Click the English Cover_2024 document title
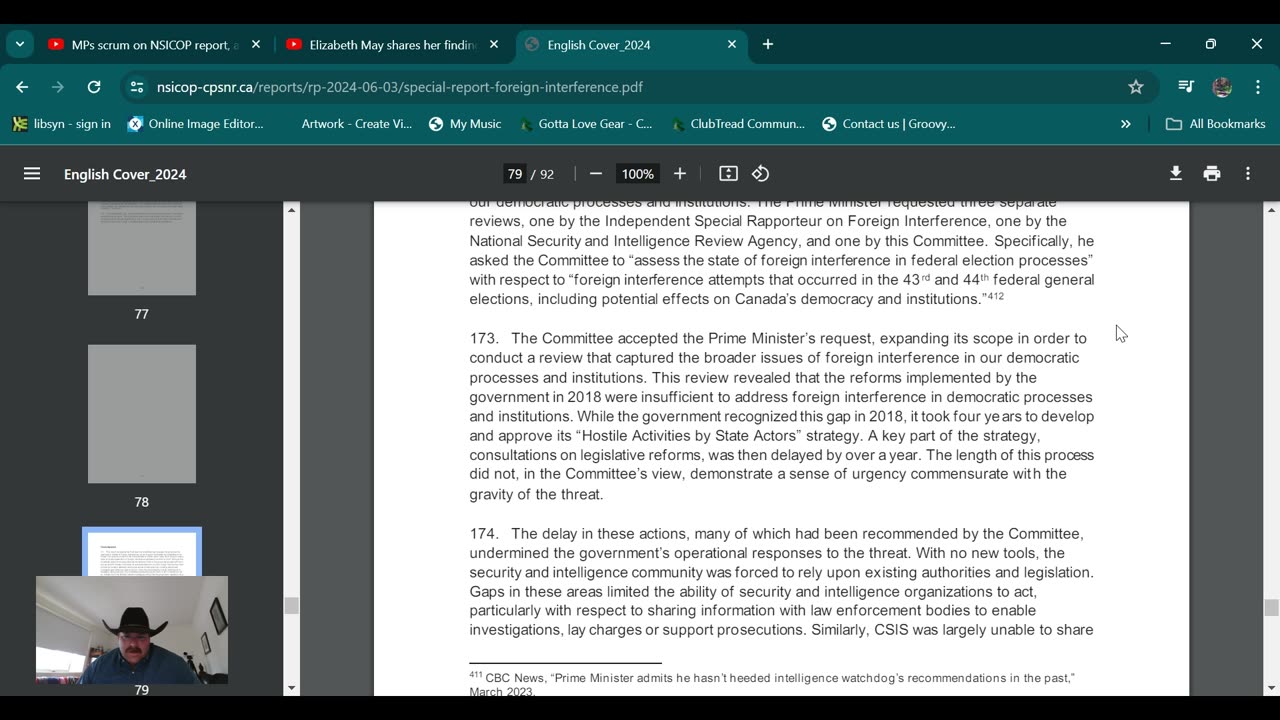This screenshot has width=1280, height=720. point(125,174)
